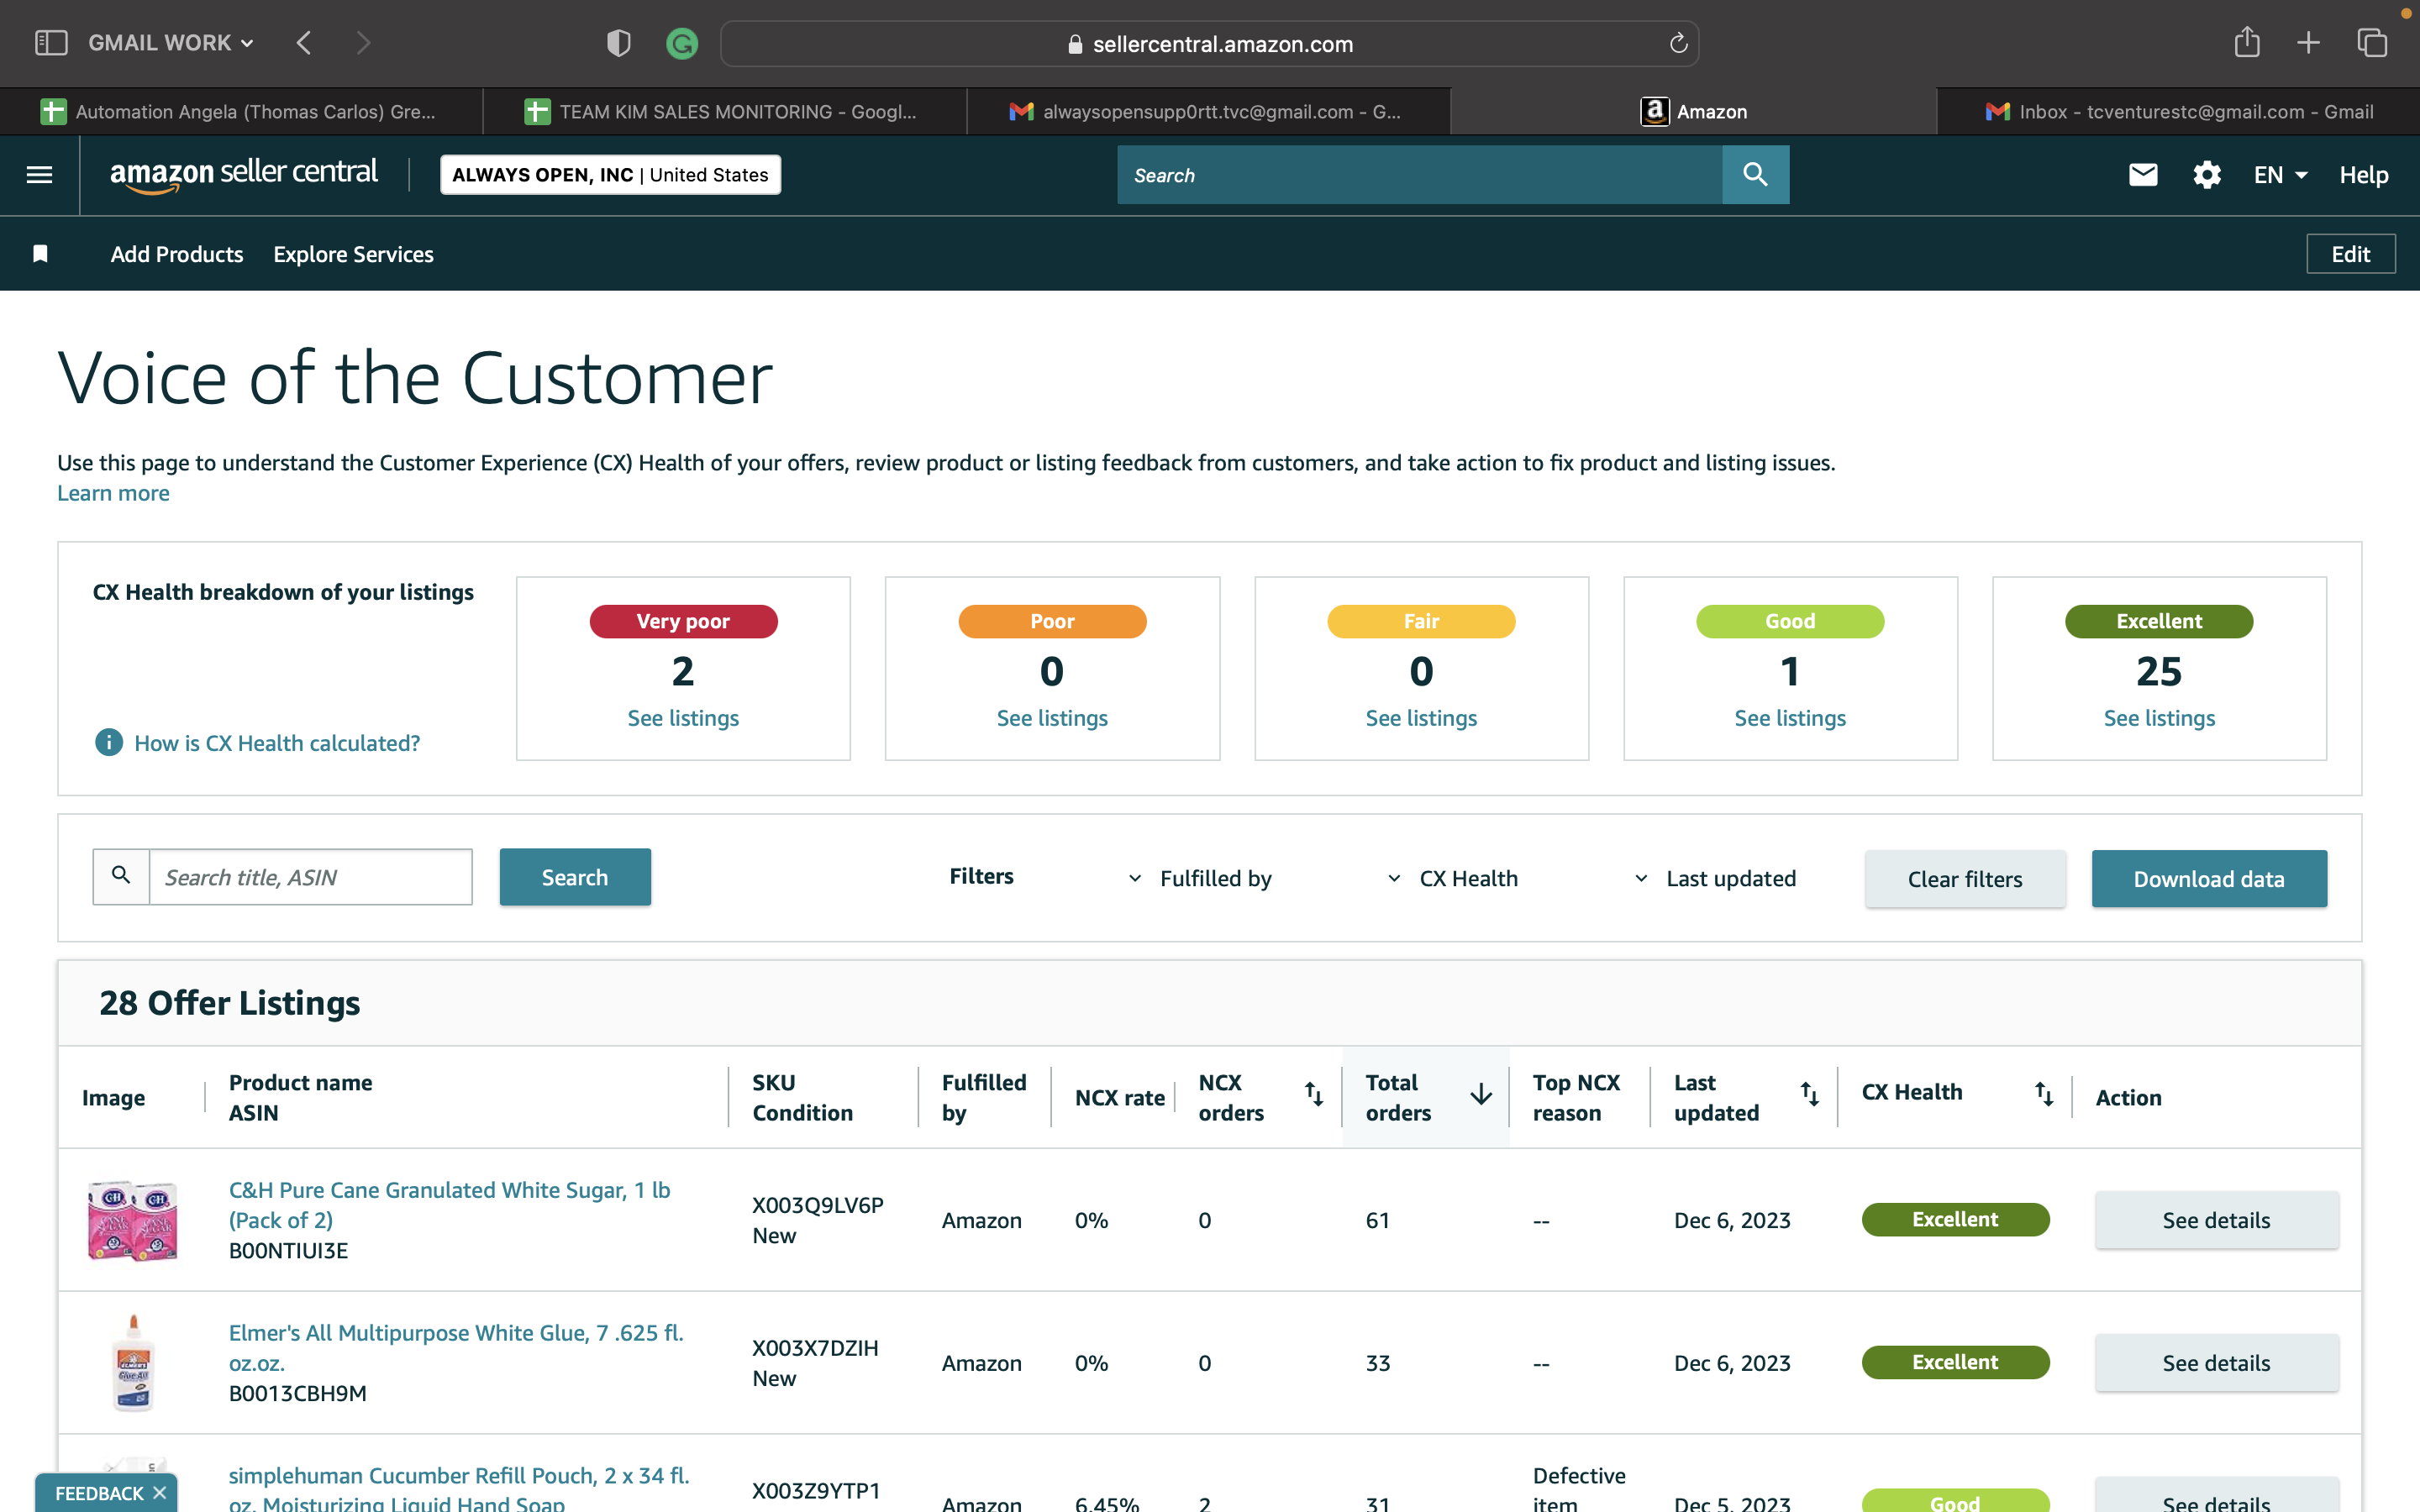Click the Very poor status badge
2420x1512 pixels.
pos(683,621)
